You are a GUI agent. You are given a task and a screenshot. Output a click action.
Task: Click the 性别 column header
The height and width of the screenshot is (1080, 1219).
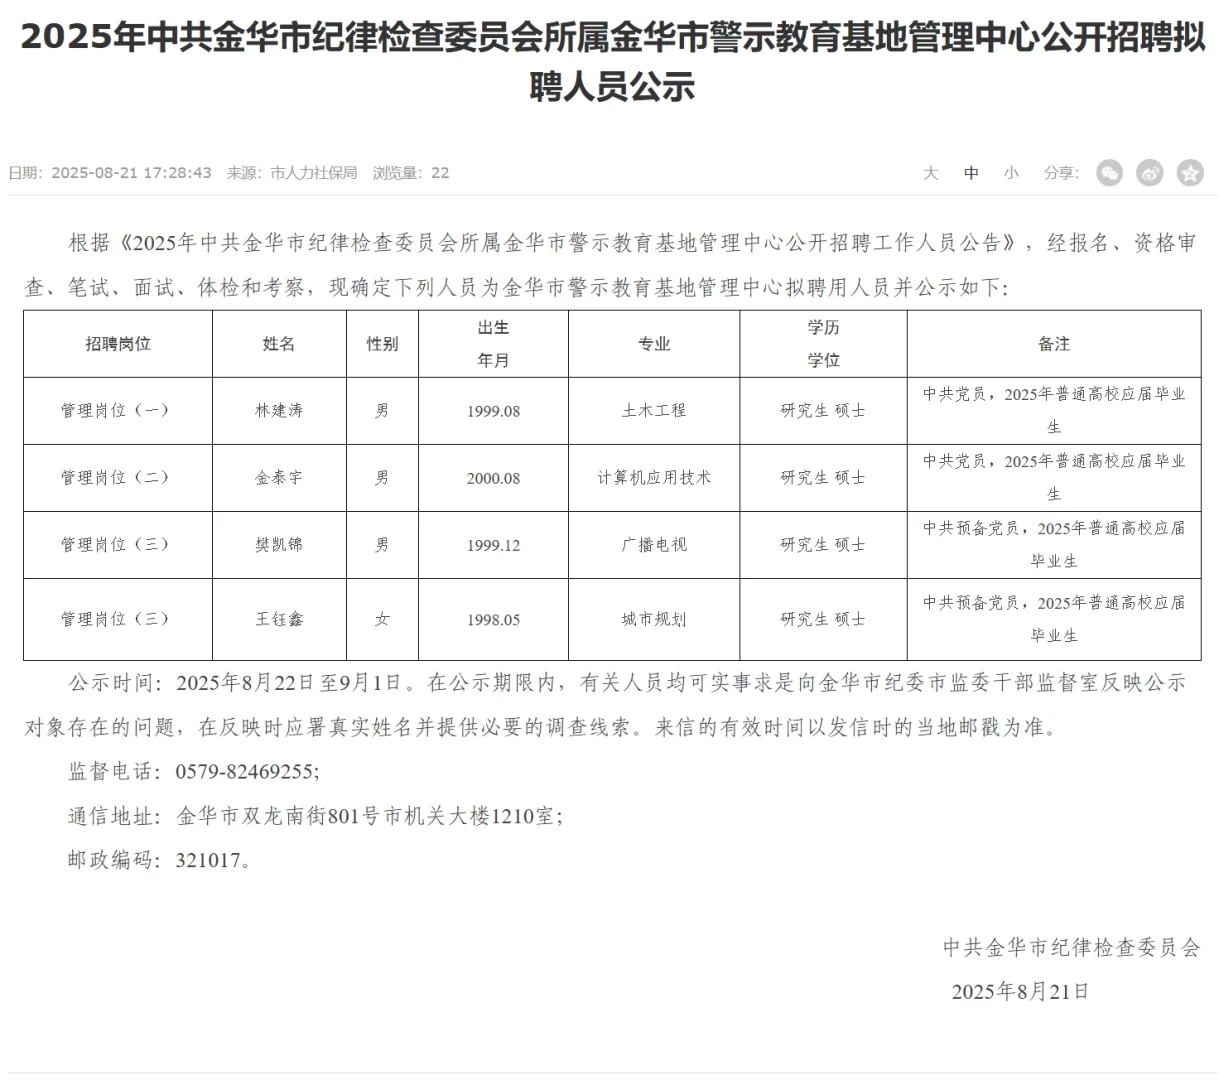[x=382, y=344]
